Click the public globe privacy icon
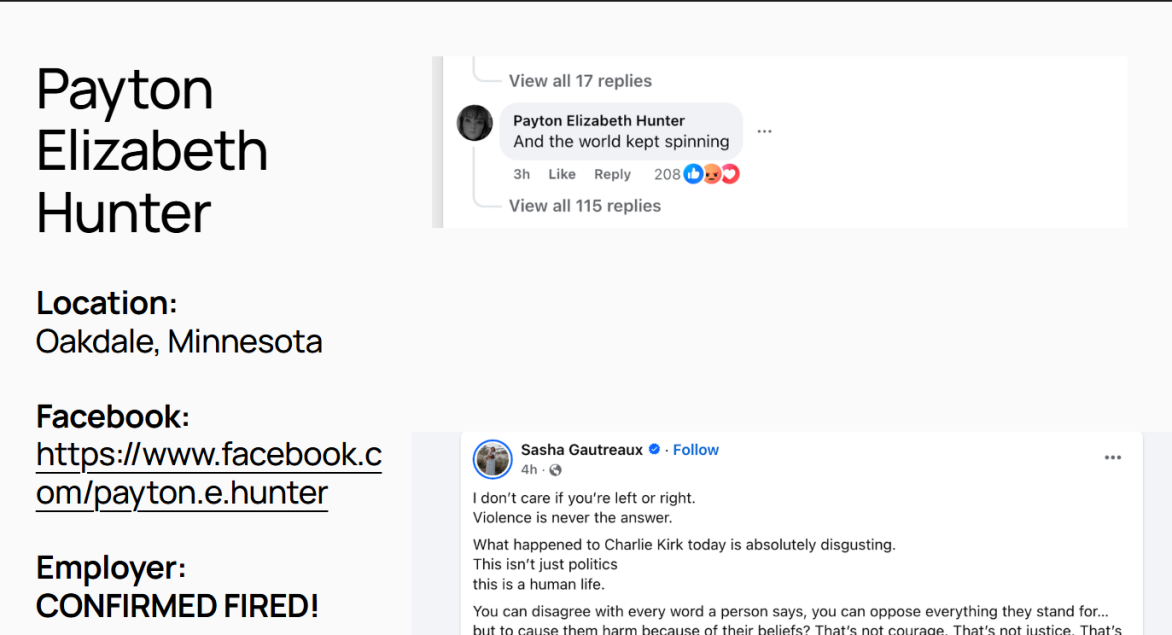The image size is (1172, 635). click(555, 470)
